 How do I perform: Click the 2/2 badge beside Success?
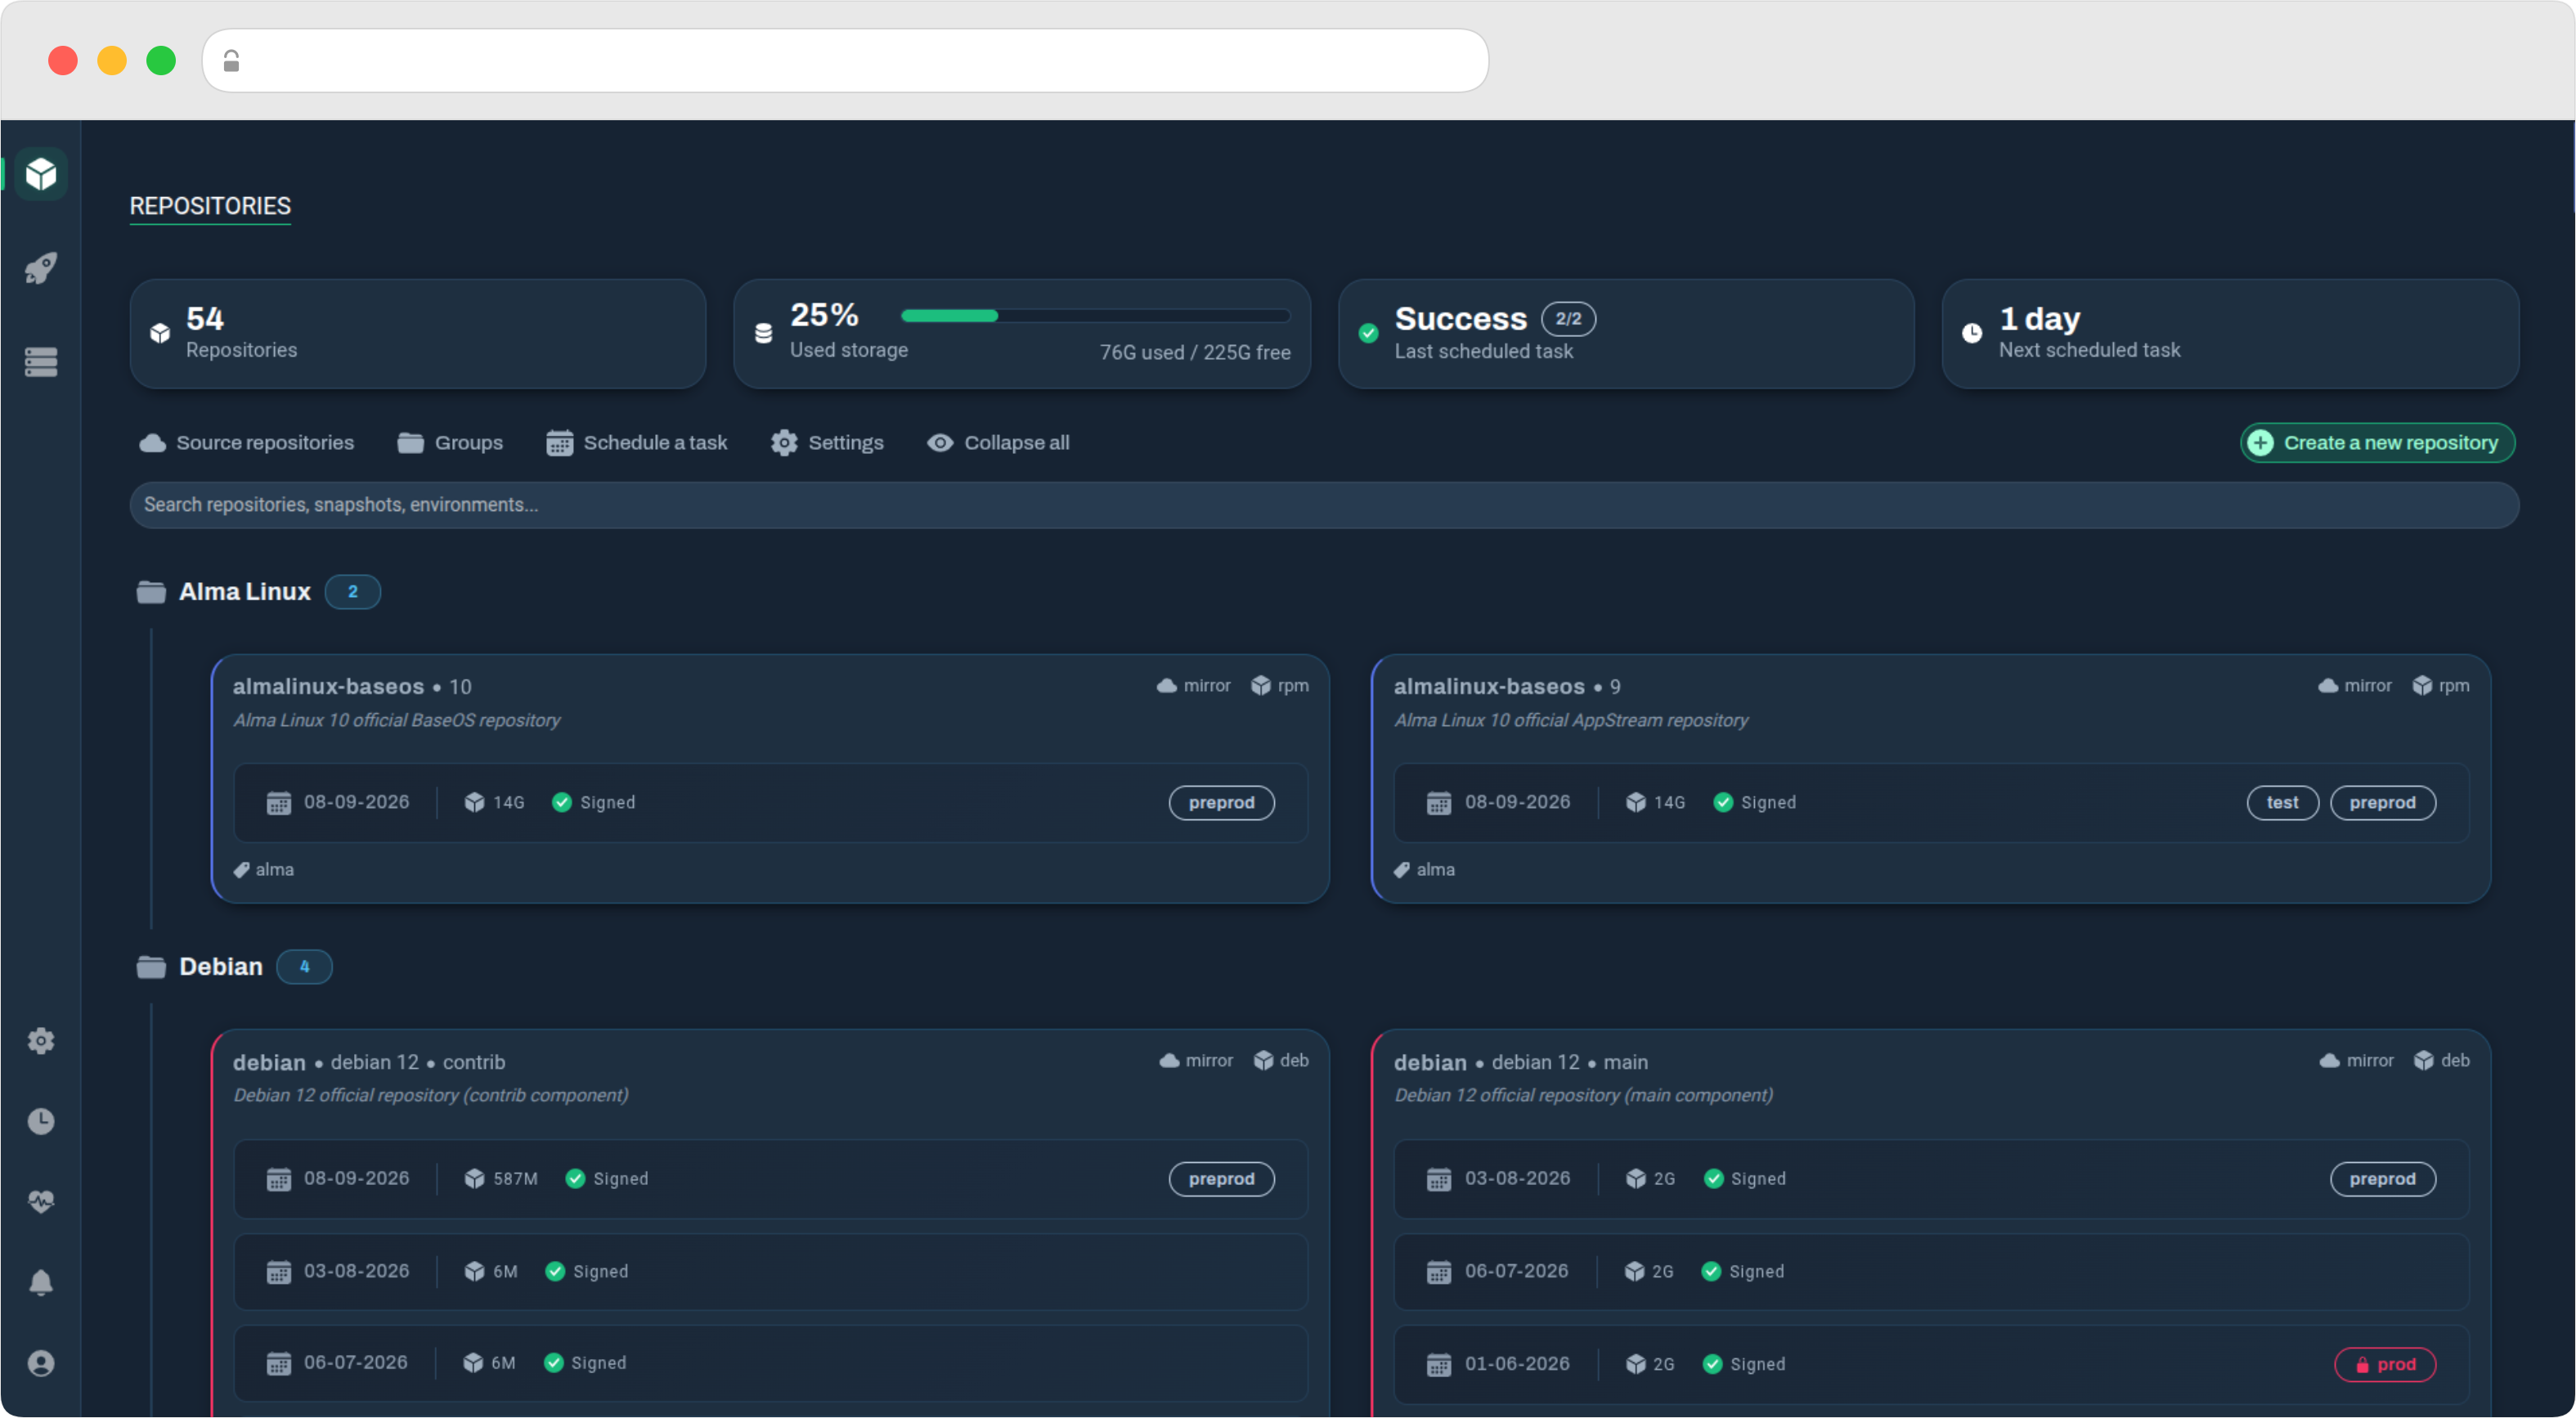tap(1568, 319)
